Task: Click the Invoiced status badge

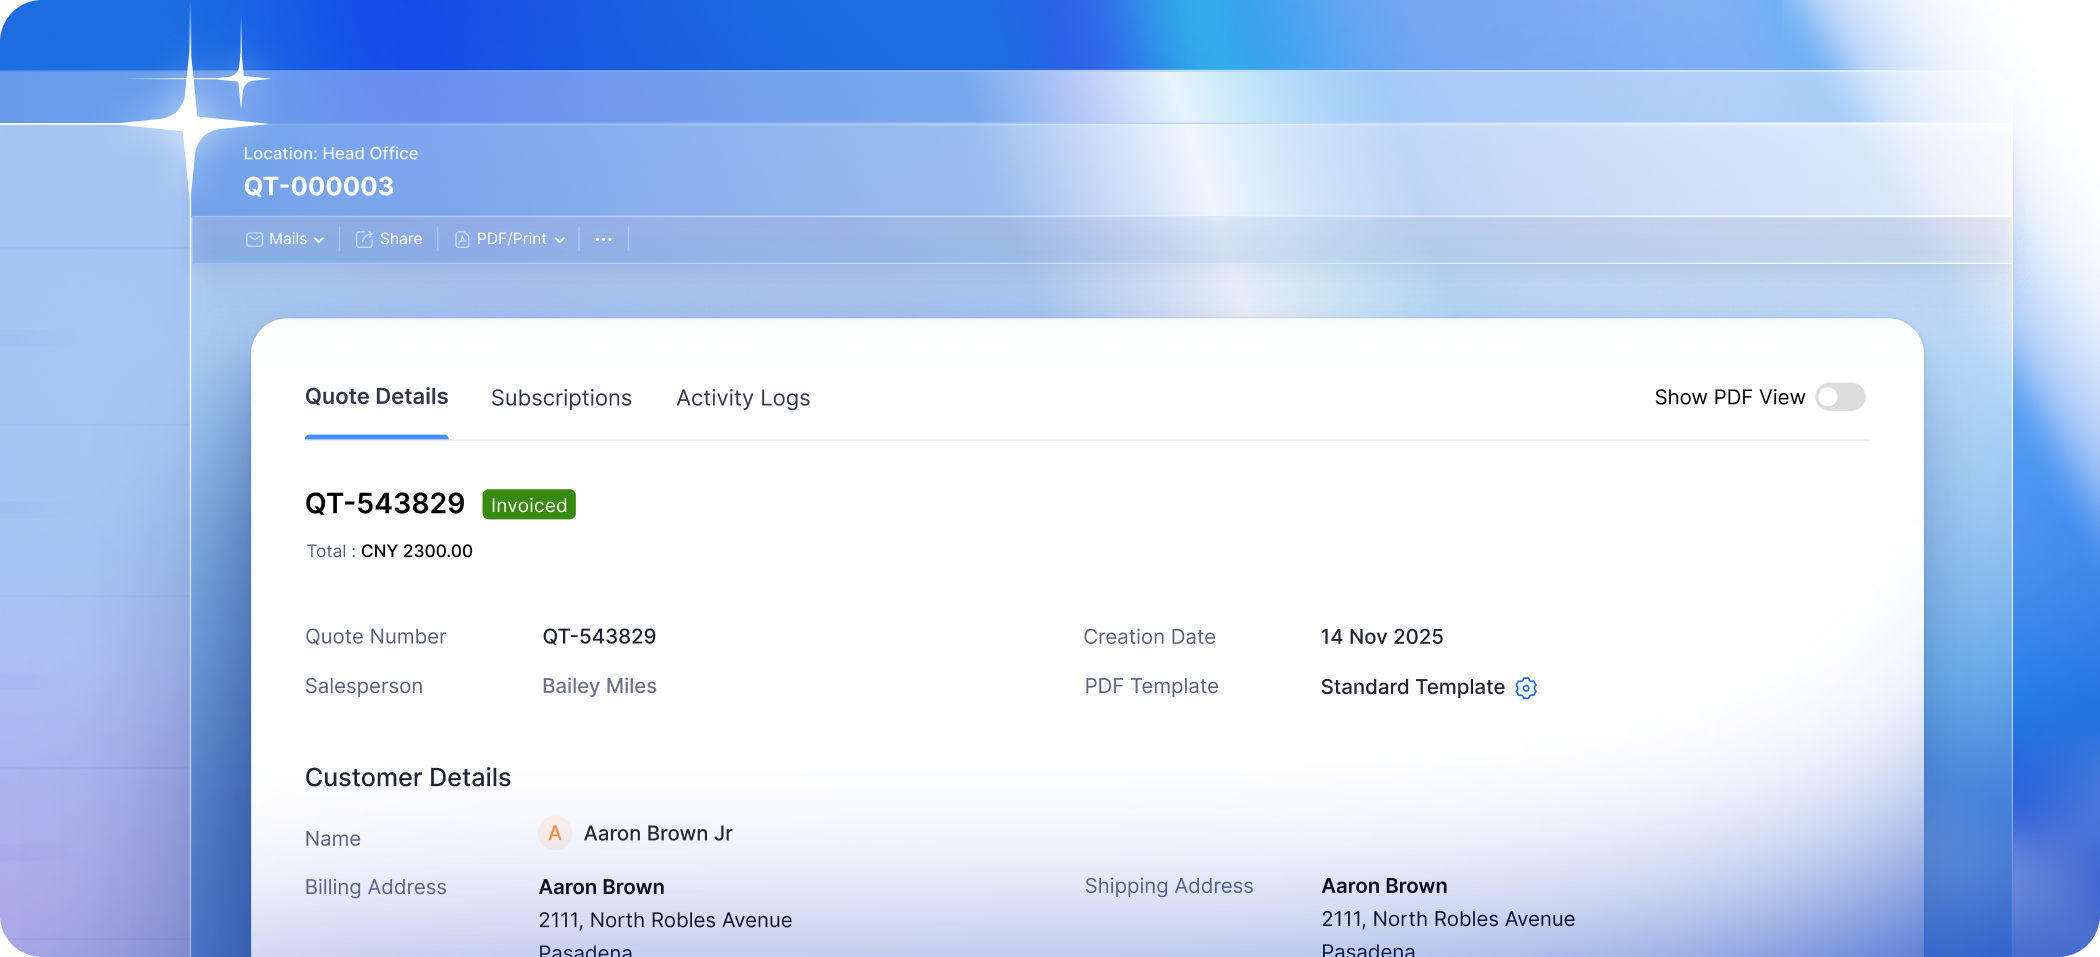Action: coord(529,505)
